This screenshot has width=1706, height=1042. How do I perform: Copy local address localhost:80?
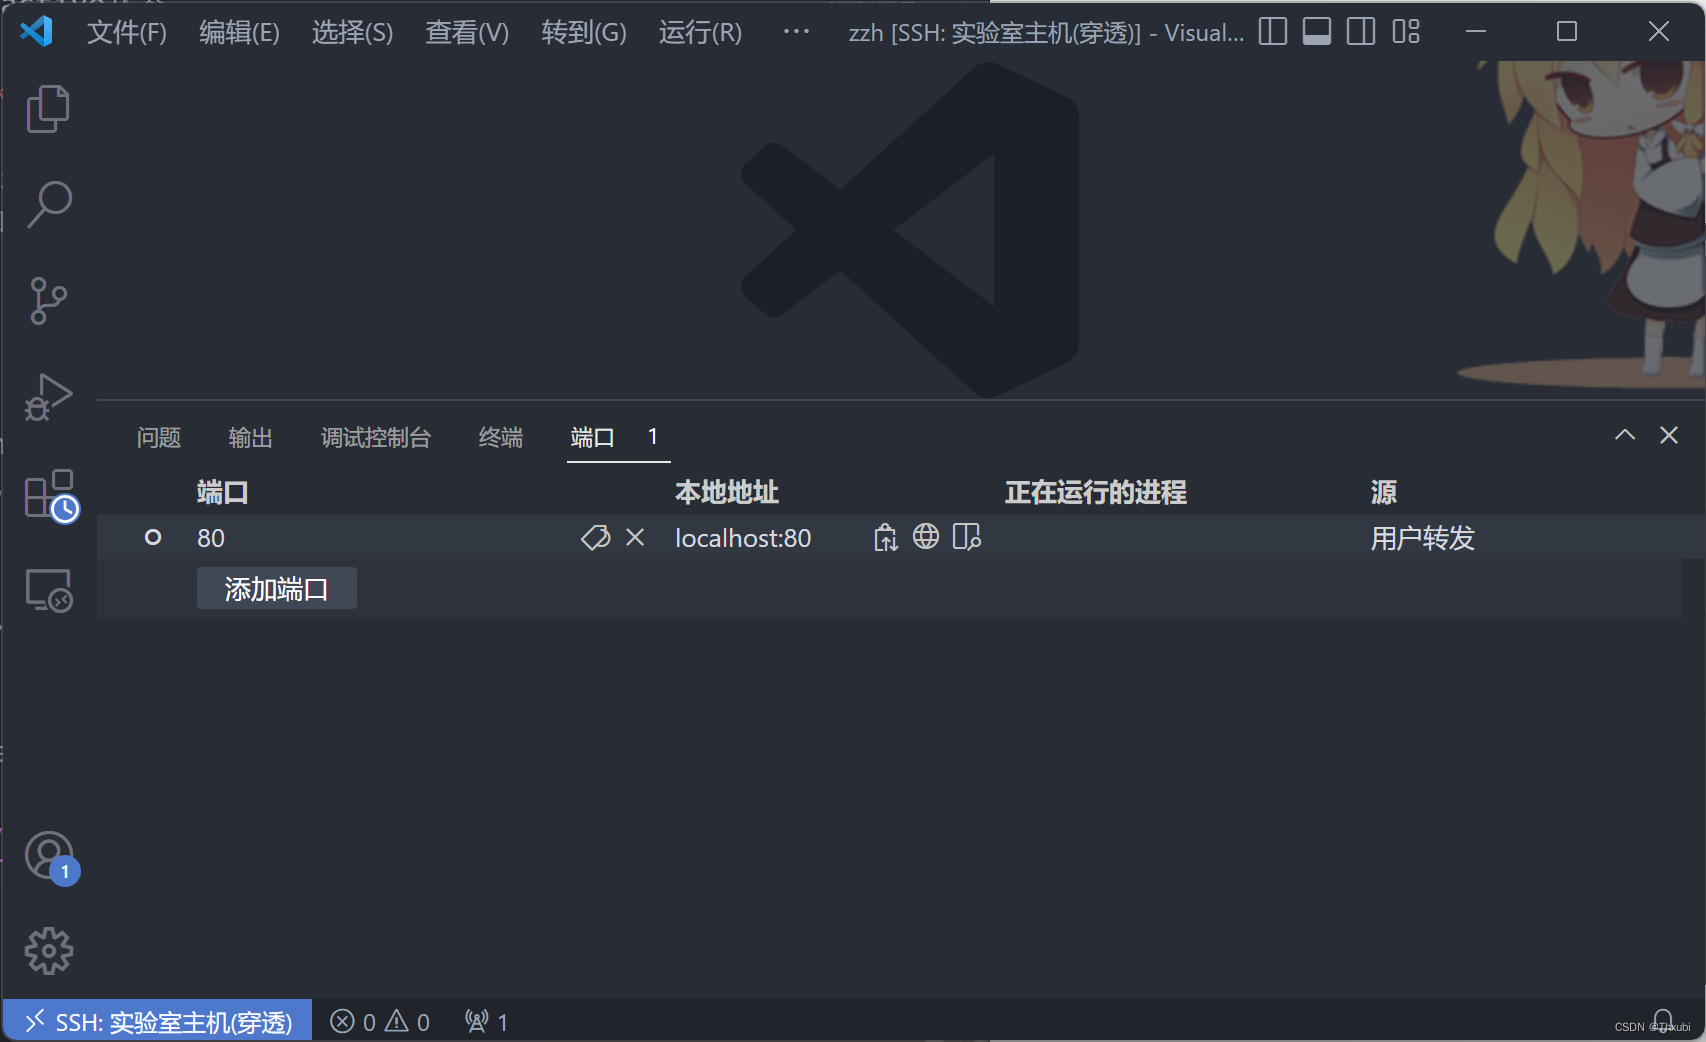coord(885,538)
